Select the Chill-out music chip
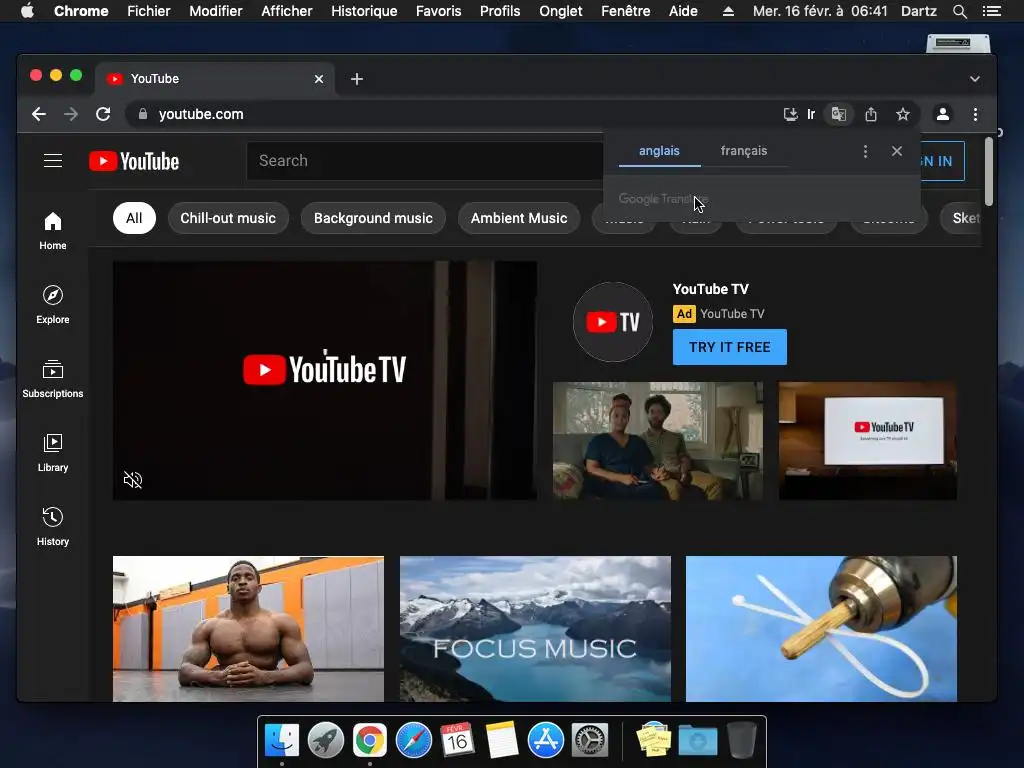 pyautogui.click(x=228, y=218)
